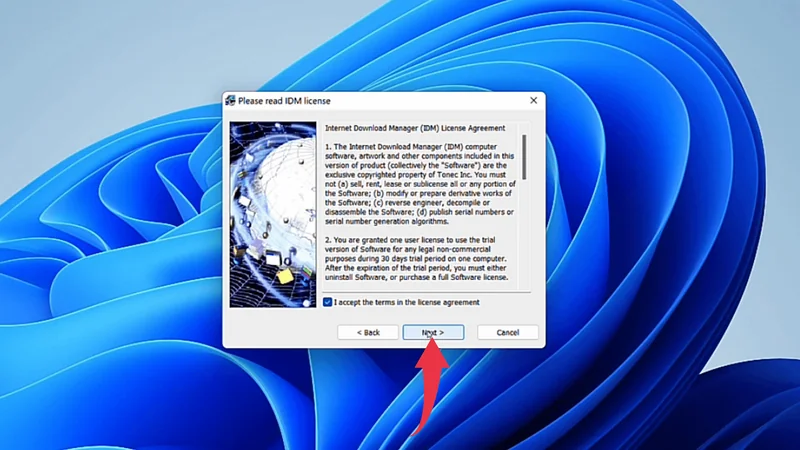This screenshot has height=450, width=800.
Task: Go to previous step with < Back
Action: tap(368, 332)
